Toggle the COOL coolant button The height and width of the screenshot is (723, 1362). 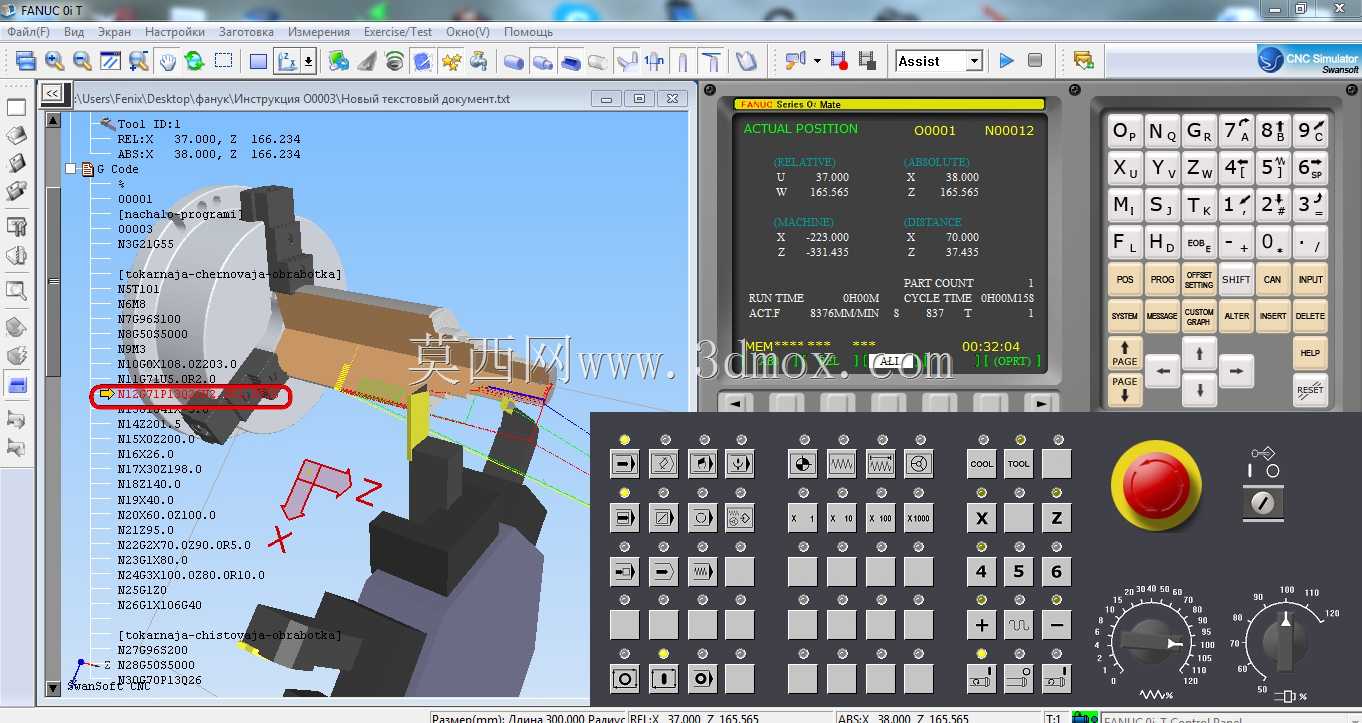tap(982, 464)
